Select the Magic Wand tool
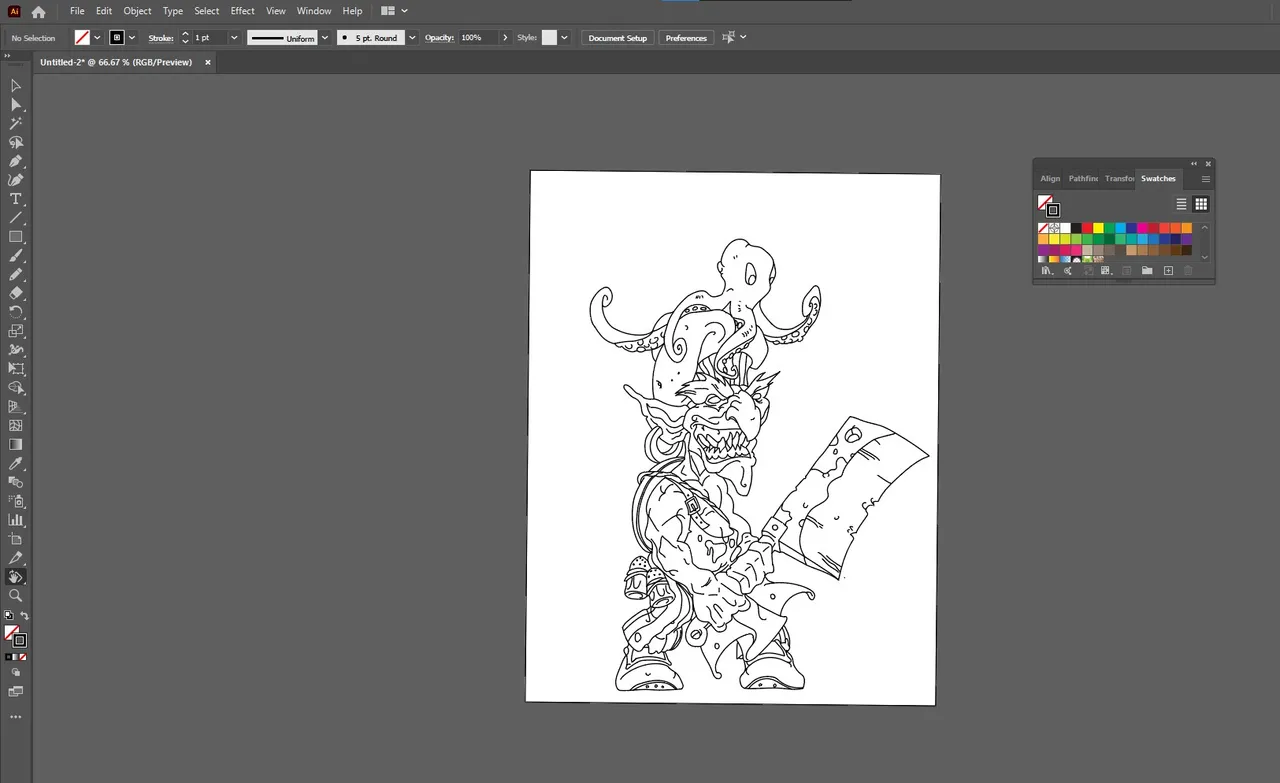The width and height of the screenshot is (1280, 783). click(16, 124)
